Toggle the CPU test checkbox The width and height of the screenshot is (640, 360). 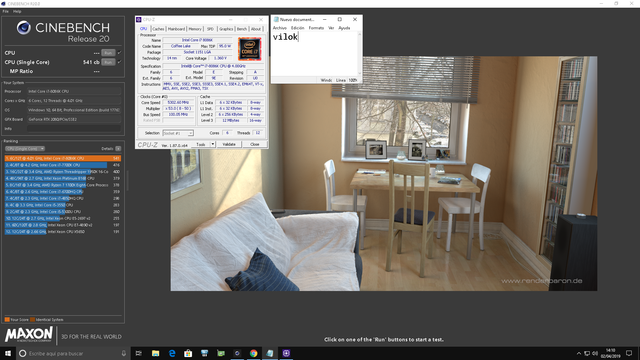click(119, 53)
